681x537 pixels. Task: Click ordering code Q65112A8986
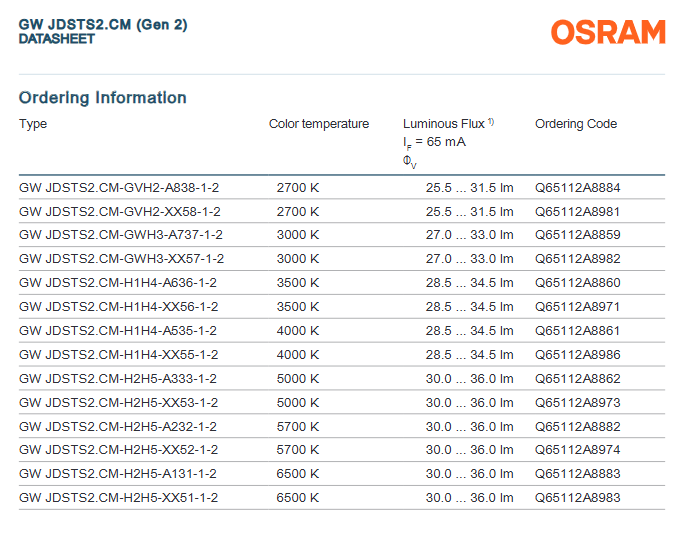pyautogui.click(x=578, y=355)
